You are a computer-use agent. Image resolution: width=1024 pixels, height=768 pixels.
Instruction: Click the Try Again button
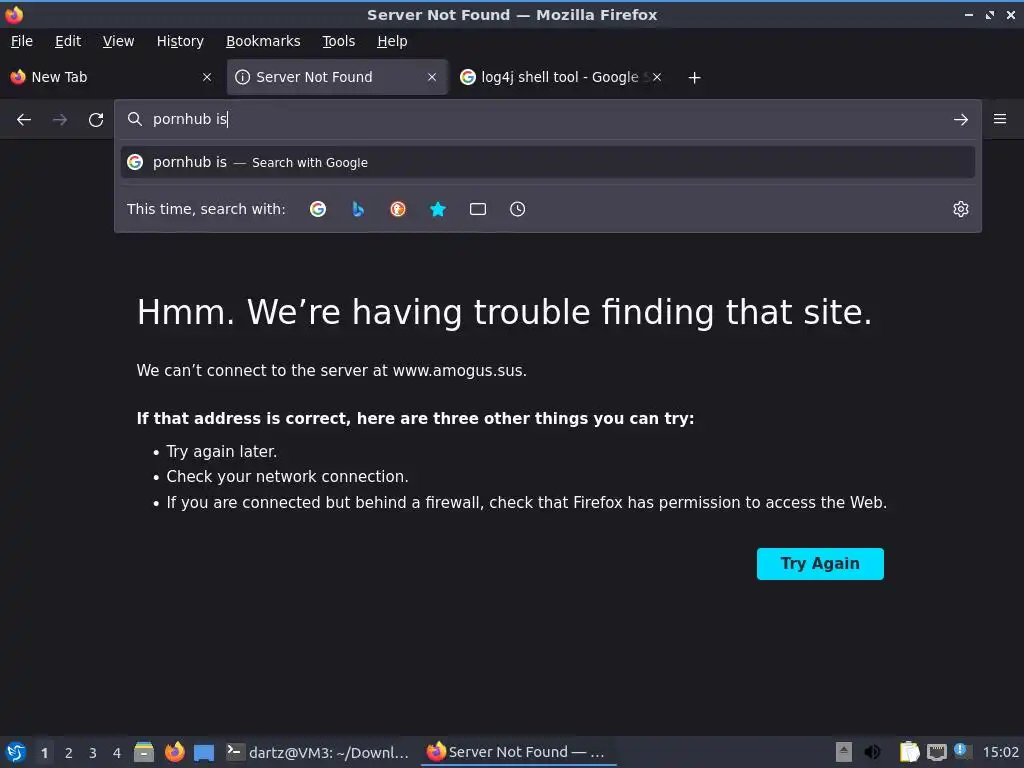click(820, 564)
